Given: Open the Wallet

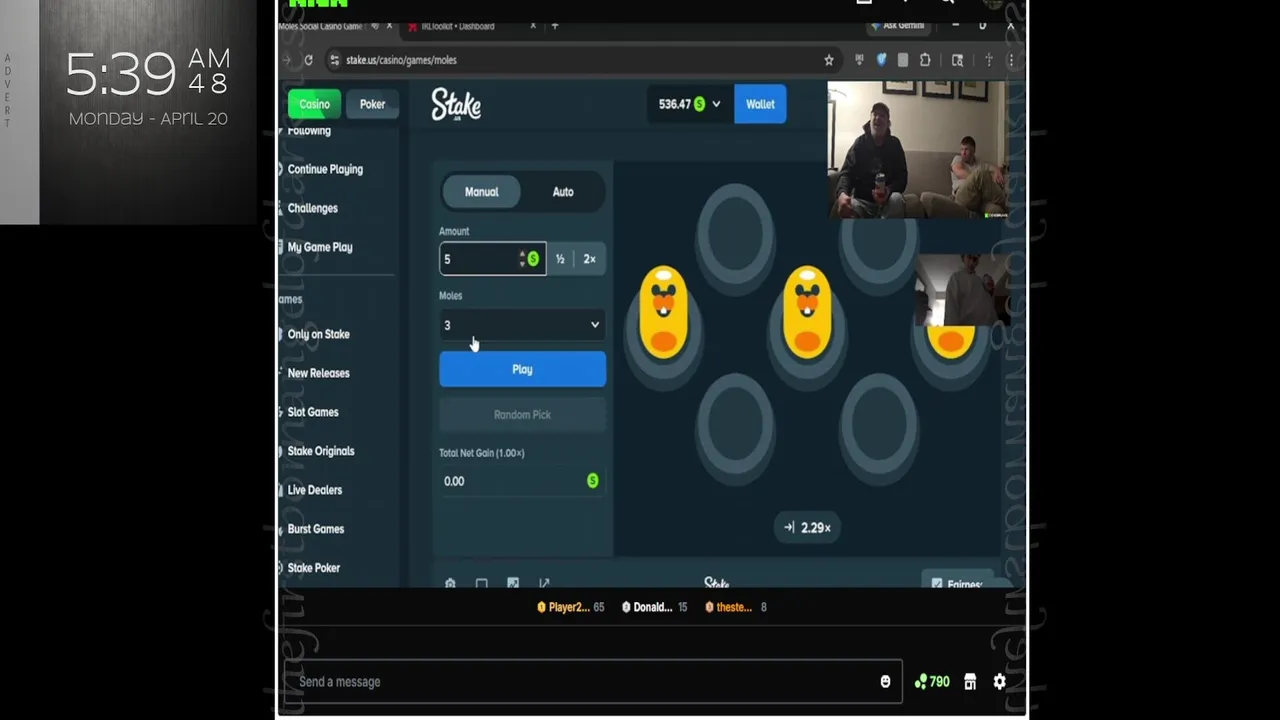Looking at the screenshot, I should click(760, 104).
